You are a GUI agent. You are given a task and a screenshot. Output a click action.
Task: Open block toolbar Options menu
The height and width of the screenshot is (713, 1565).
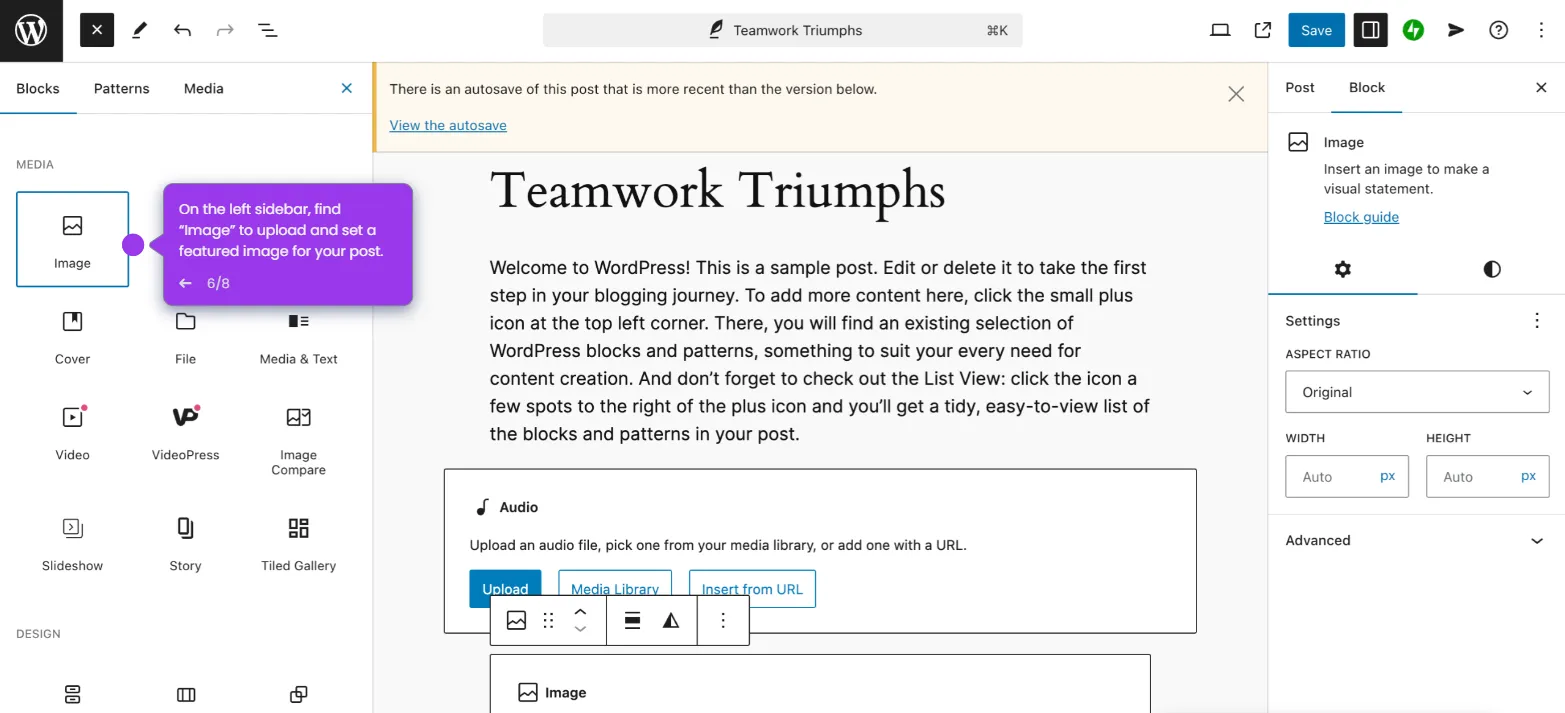(x=723, y=621)
